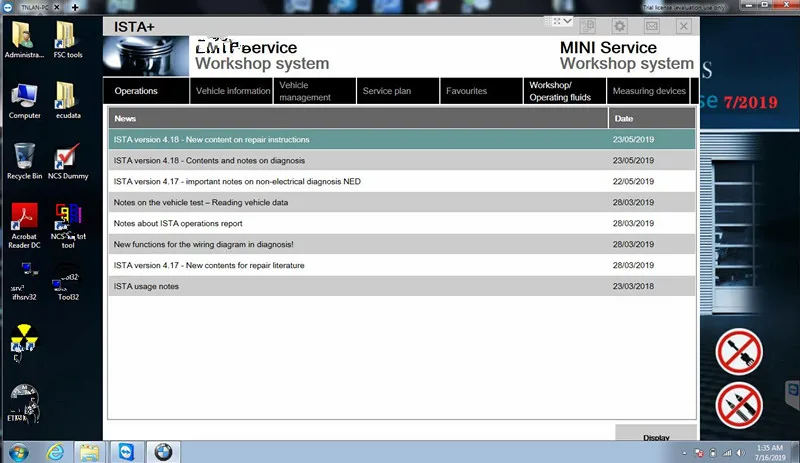Open the volume speaker tray icon
Viewport: 800px width, 463px height.
click(741, 453)
